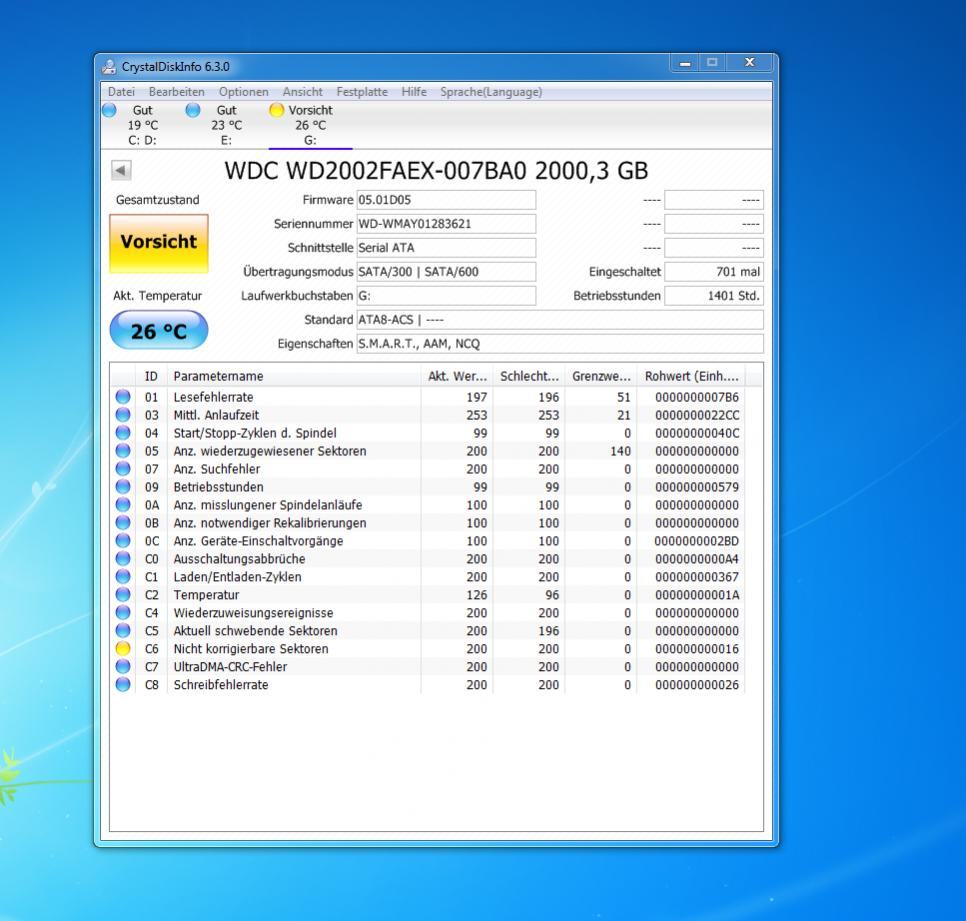966x921 pixels.
Task: Click the Grenzwe... column header
Action: click(x=601, y=376)
